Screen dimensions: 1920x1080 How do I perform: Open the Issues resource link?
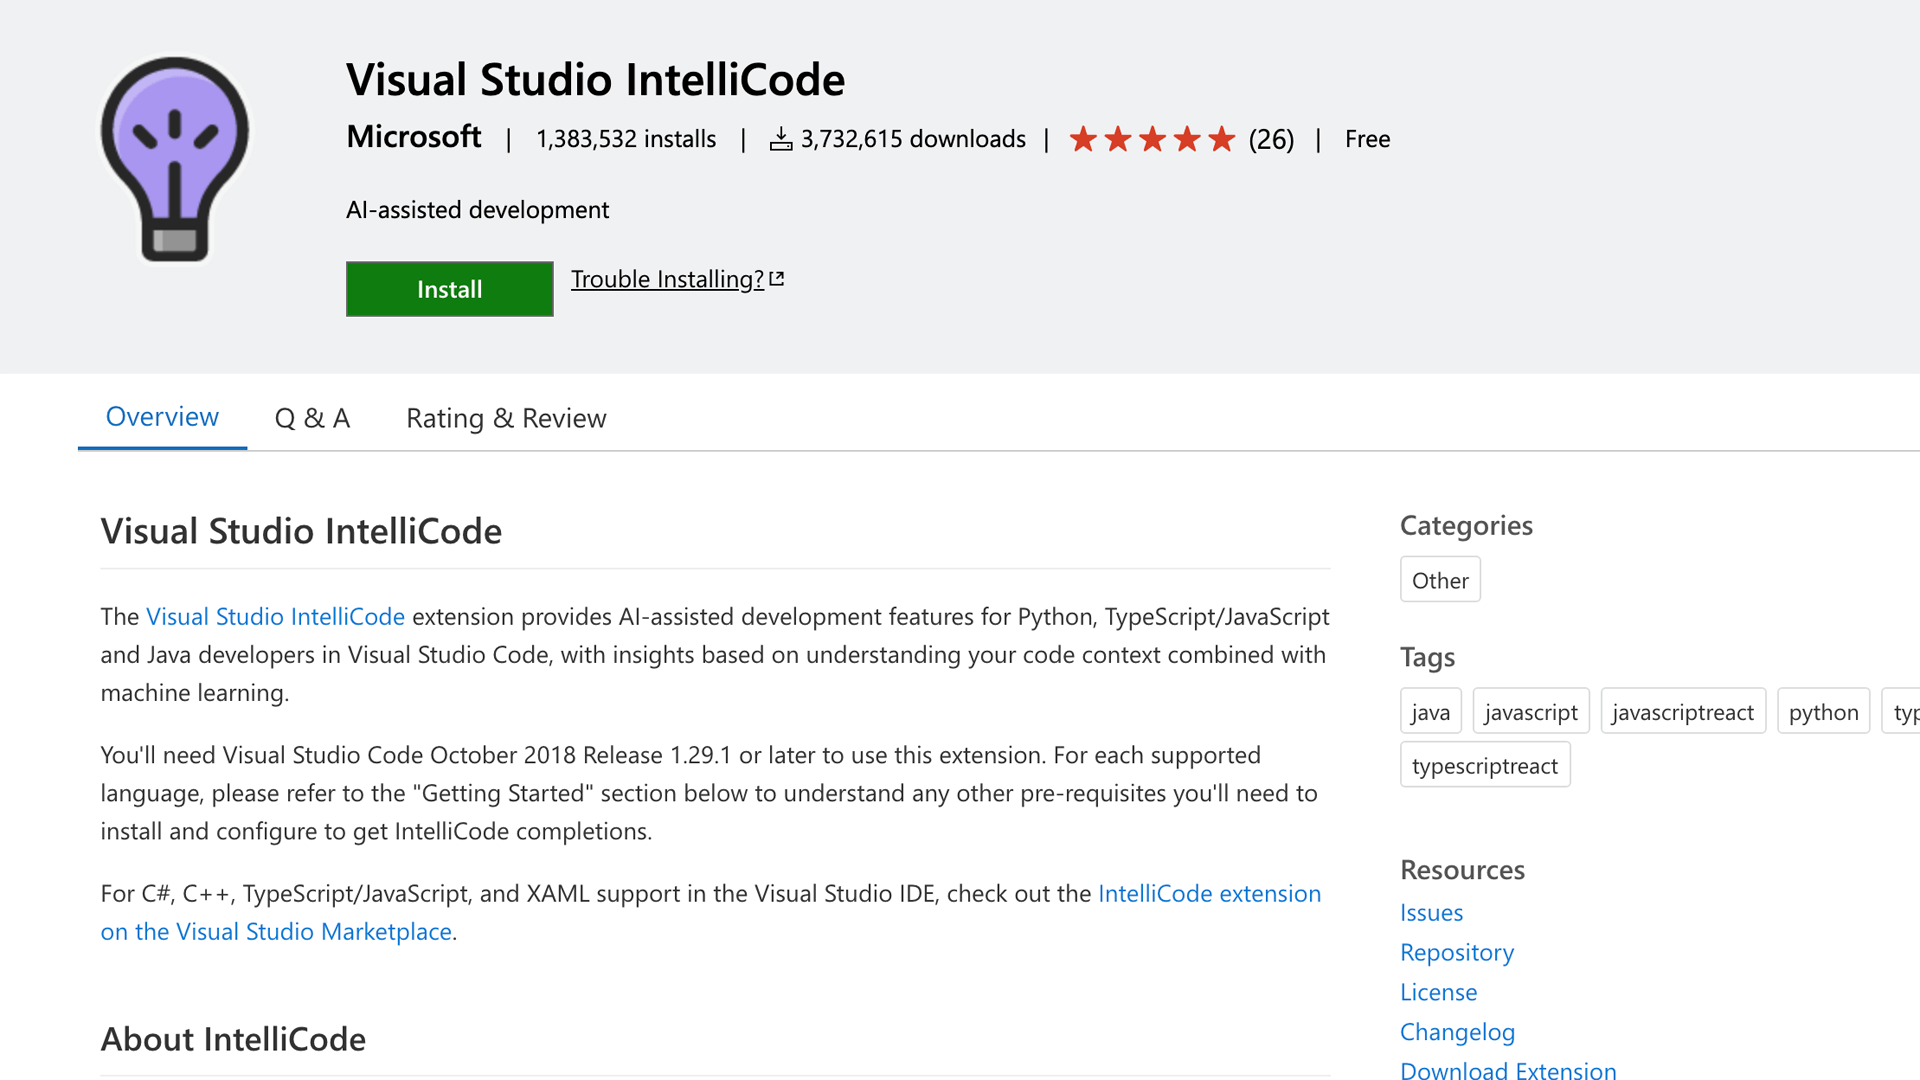click(x=1431, y=913)
